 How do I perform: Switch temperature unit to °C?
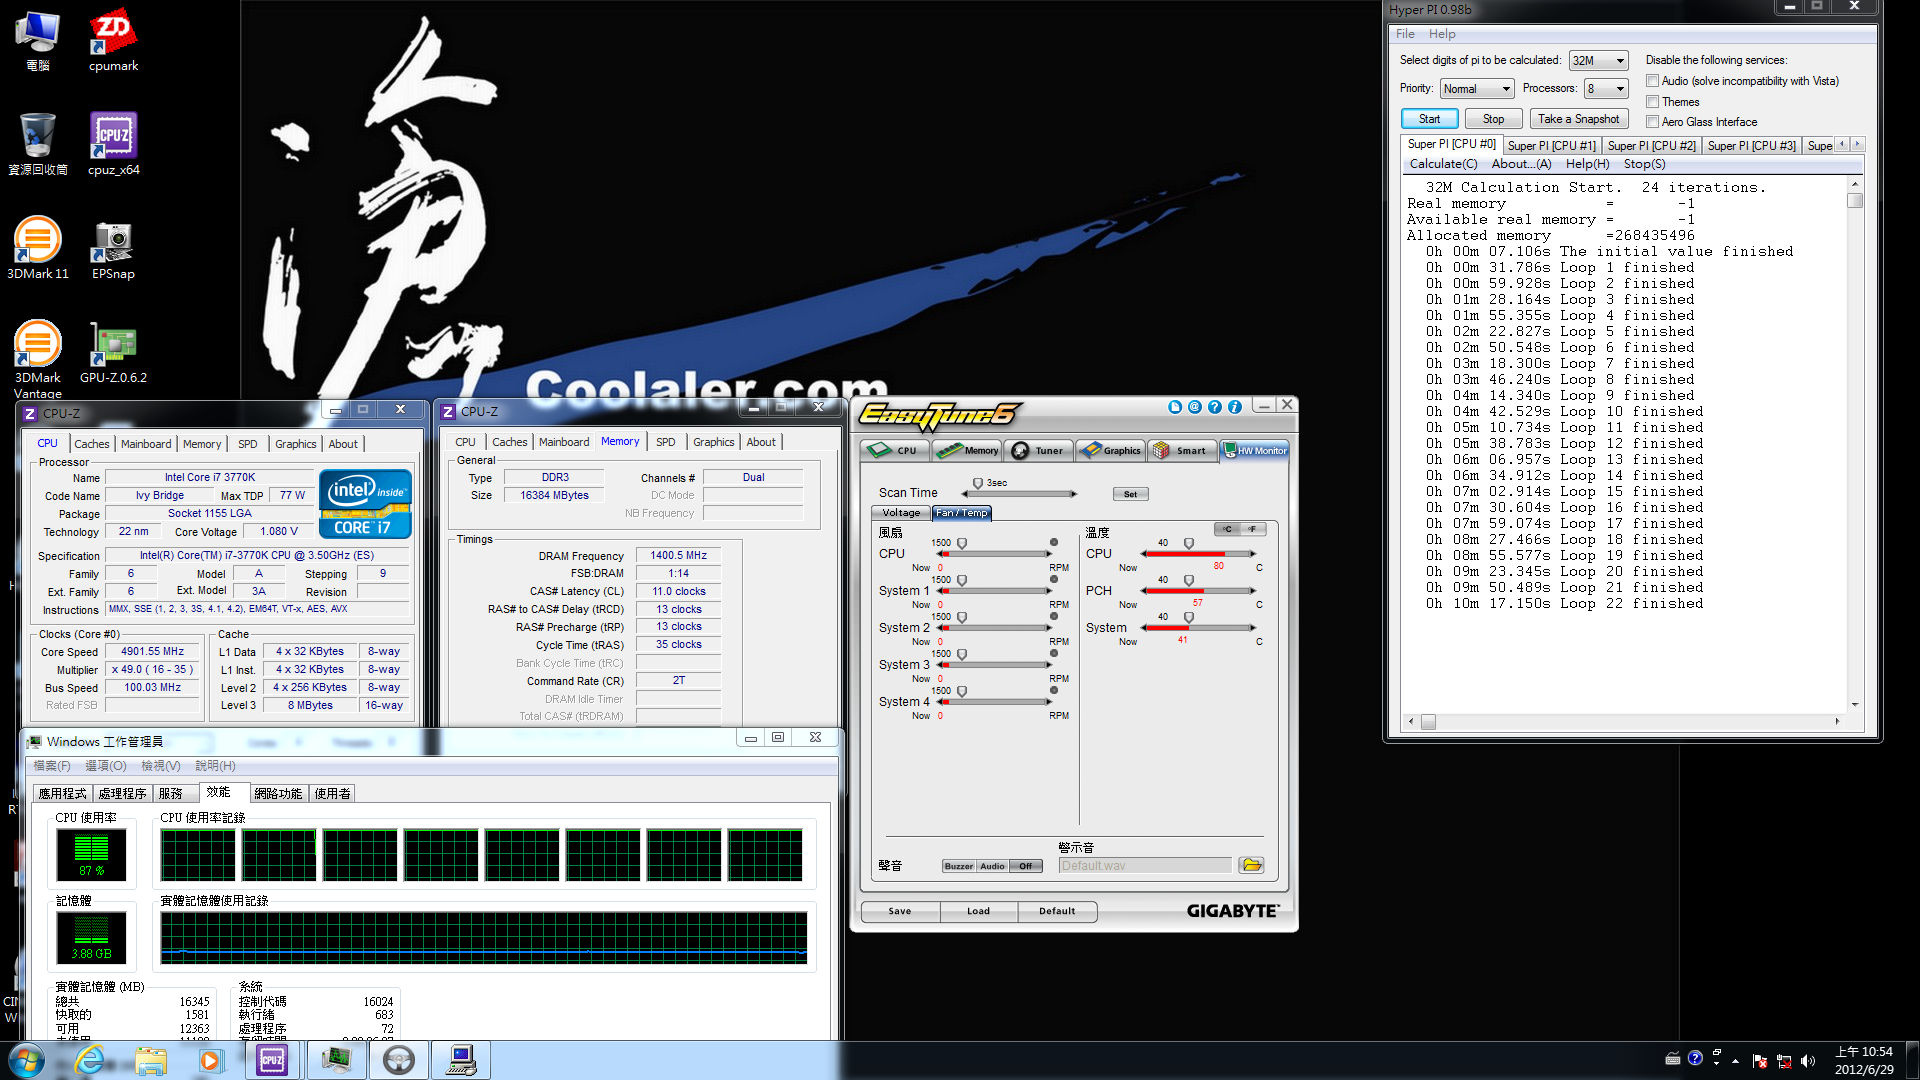[1227, 529]
